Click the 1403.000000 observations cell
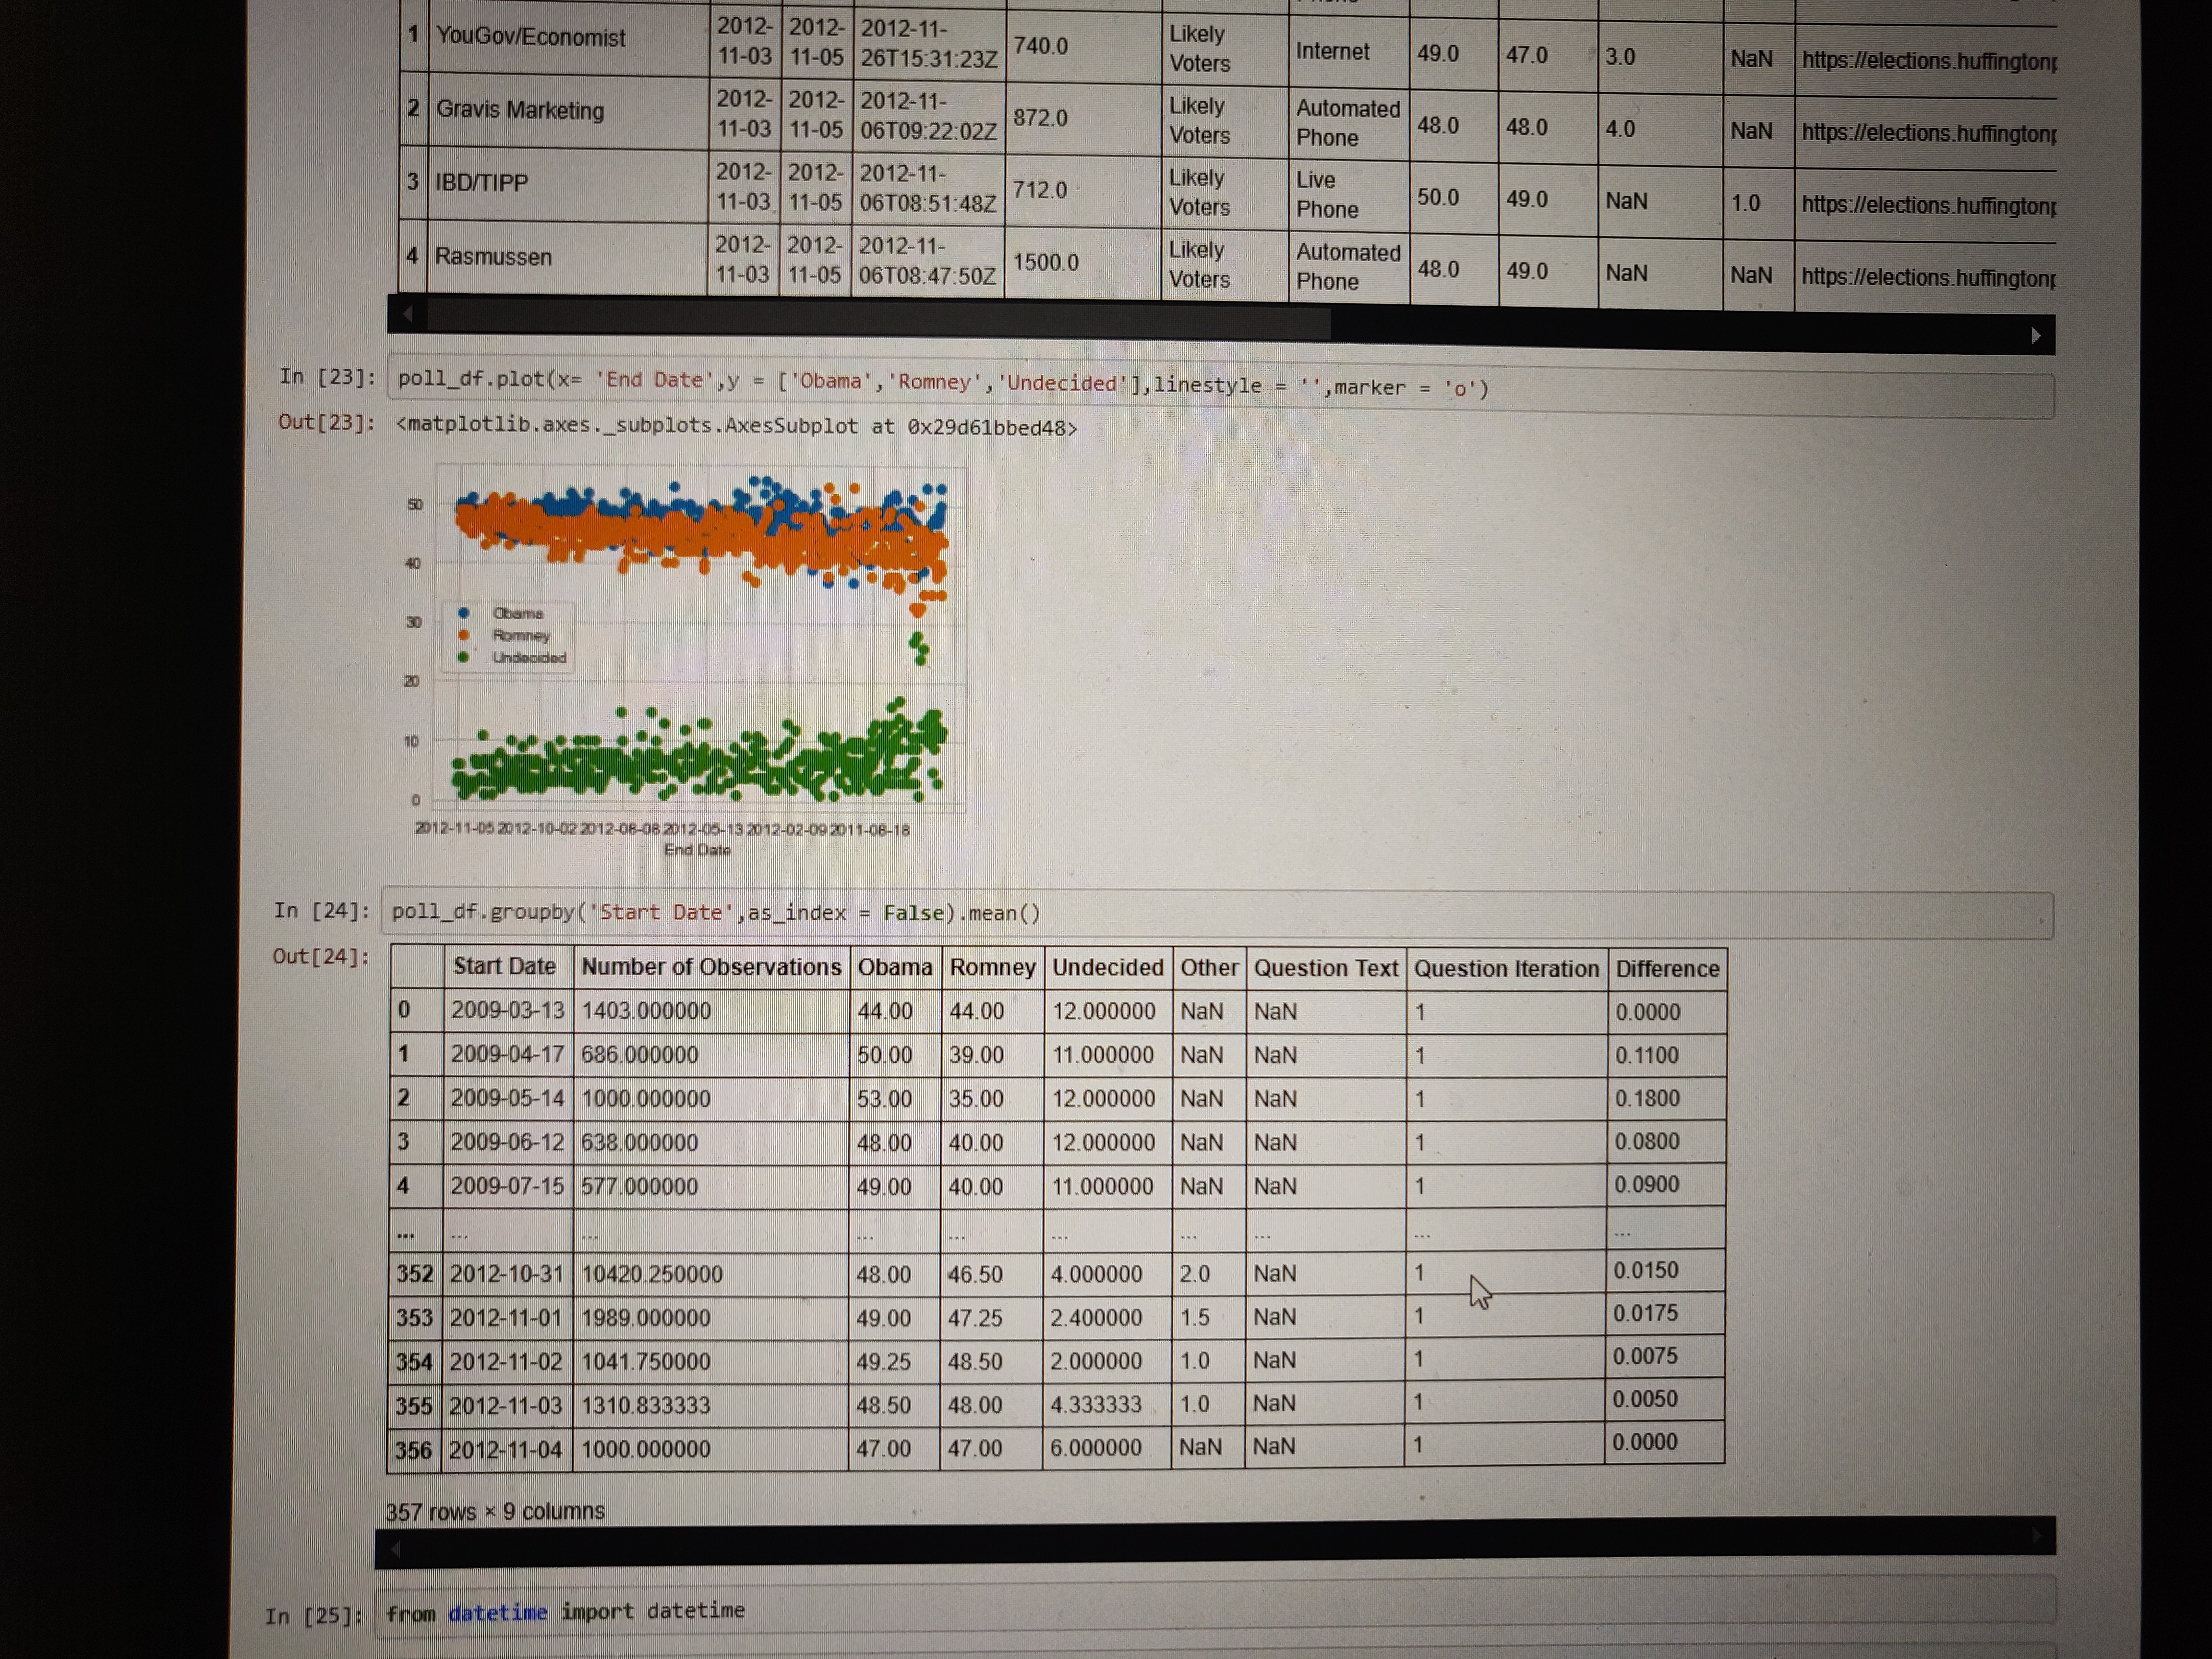Image resolution: width=2212 pixels, height=1659 pixels. (711, 1011)
